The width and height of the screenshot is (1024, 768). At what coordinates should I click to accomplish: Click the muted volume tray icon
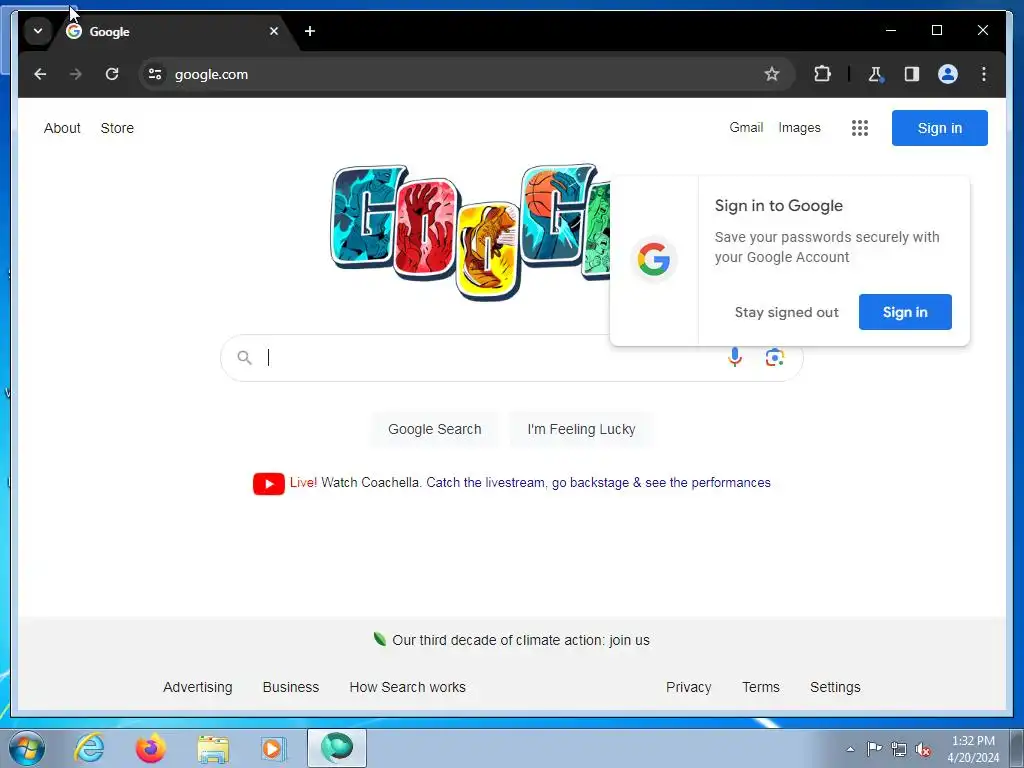point(923,749)
